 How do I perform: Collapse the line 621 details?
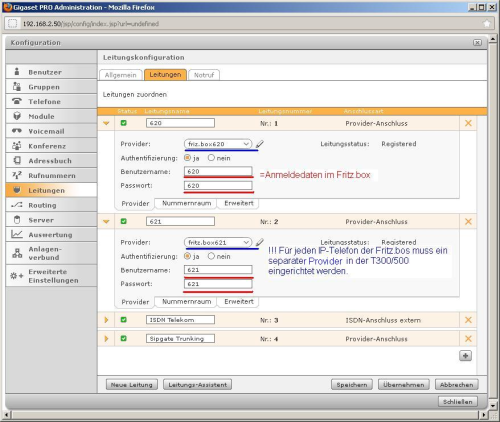[106, 221]
